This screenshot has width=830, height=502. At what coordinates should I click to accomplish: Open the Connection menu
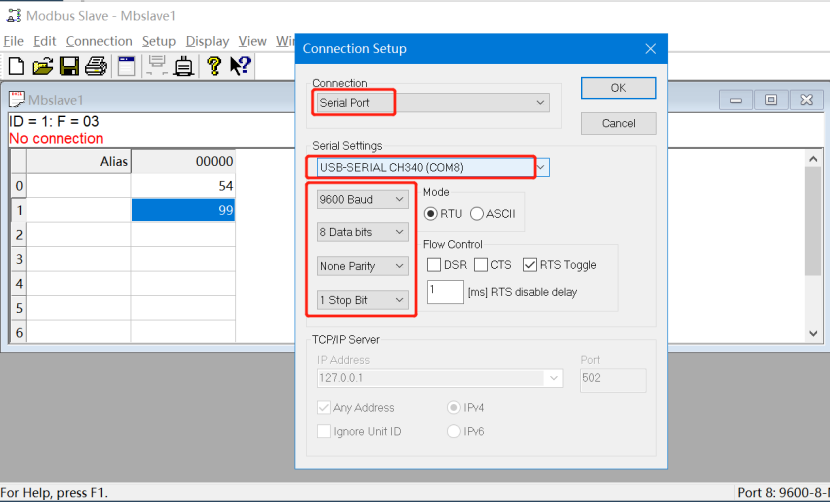point(99,41)
